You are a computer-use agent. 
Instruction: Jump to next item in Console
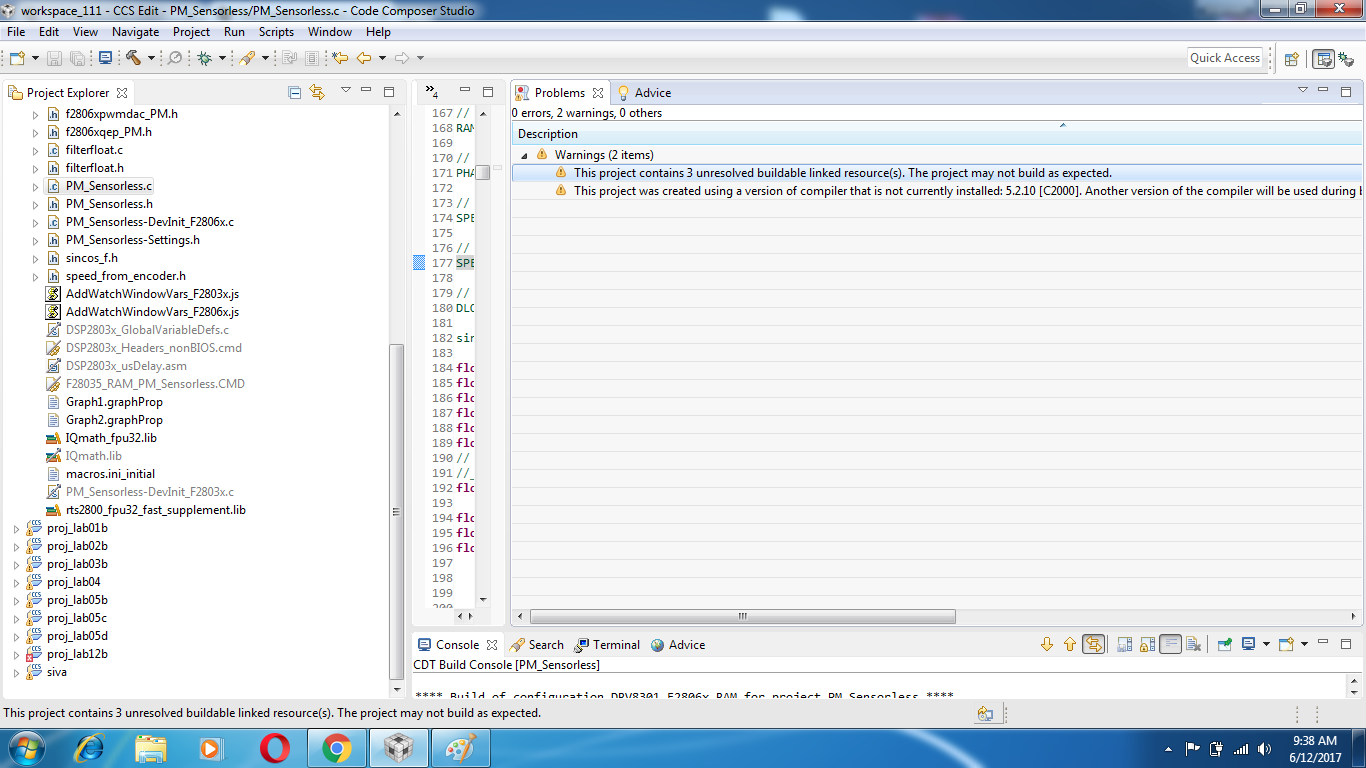(1047, 645)
